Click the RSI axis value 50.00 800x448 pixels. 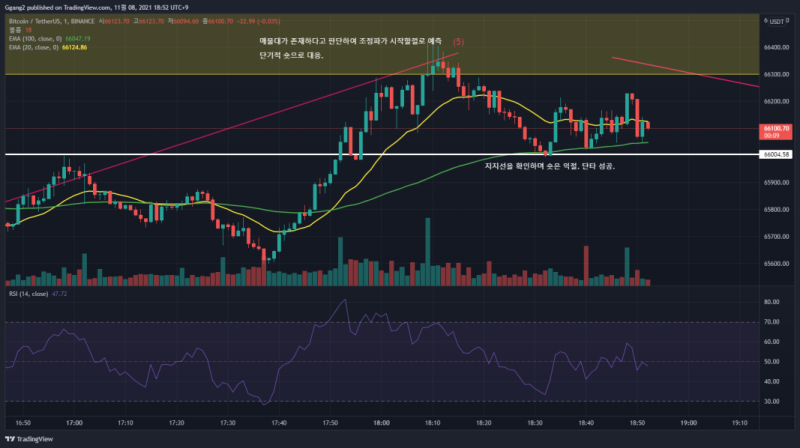pos(771,362)
